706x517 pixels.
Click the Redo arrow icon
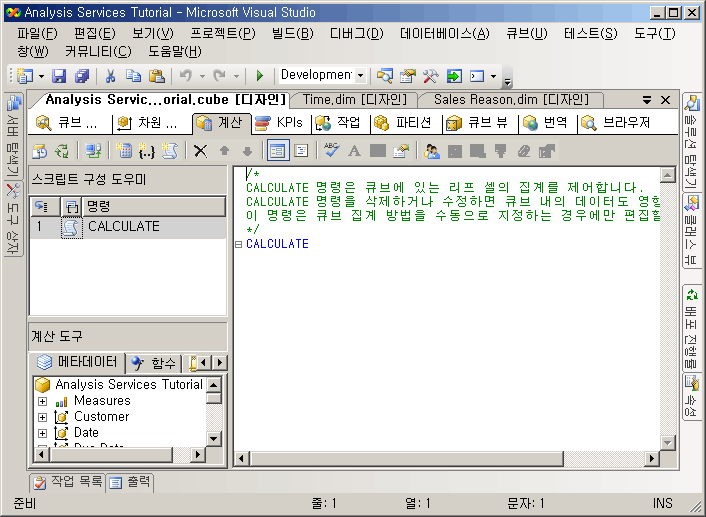click(220, 76)
